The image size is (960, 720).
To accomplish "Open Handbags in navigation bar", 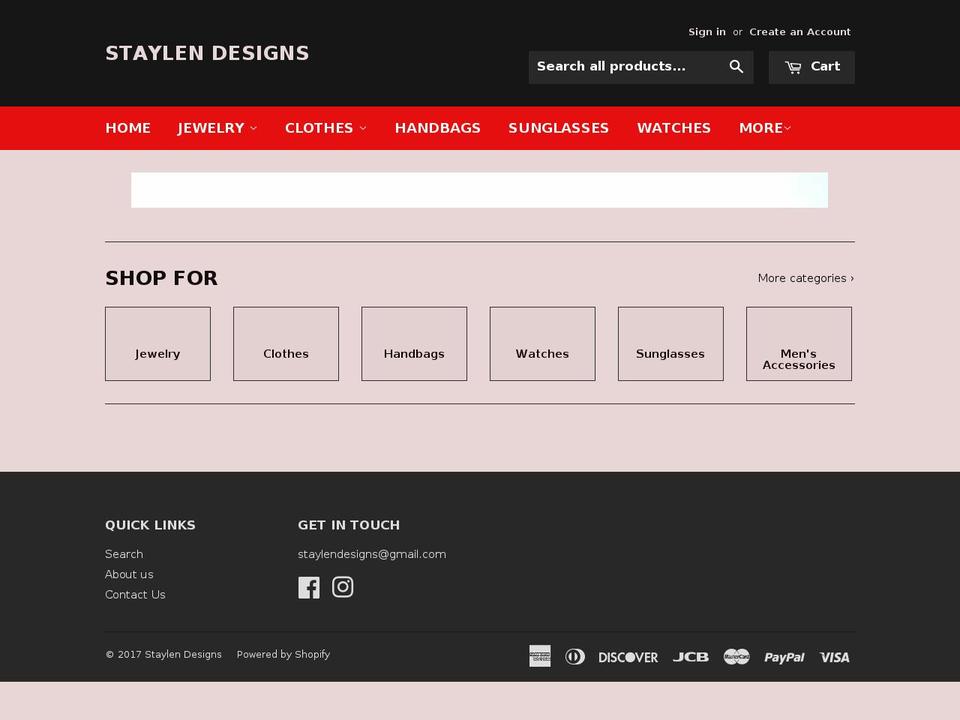I will tap(438, 128).
